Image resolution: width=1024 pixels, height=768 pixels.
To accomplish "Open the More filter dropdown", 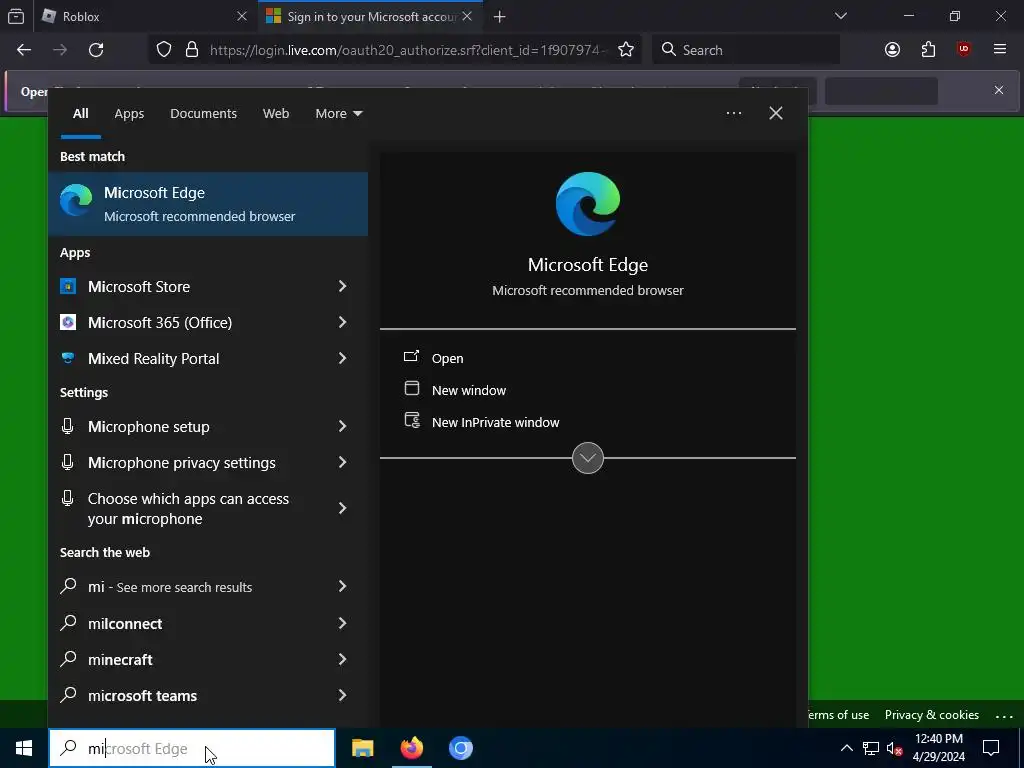I will [338, 114].
